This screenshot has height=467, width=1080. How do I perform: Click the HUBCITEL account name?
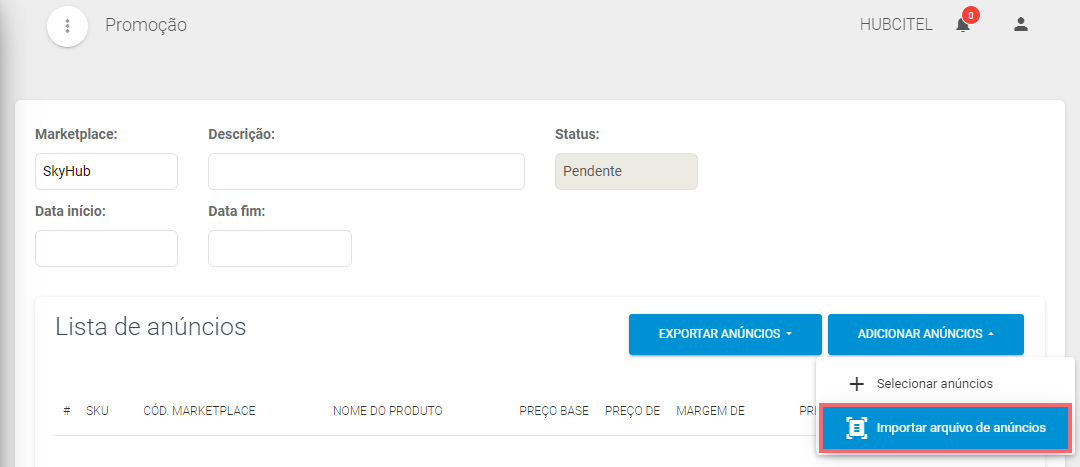click(x=896, y=25)
